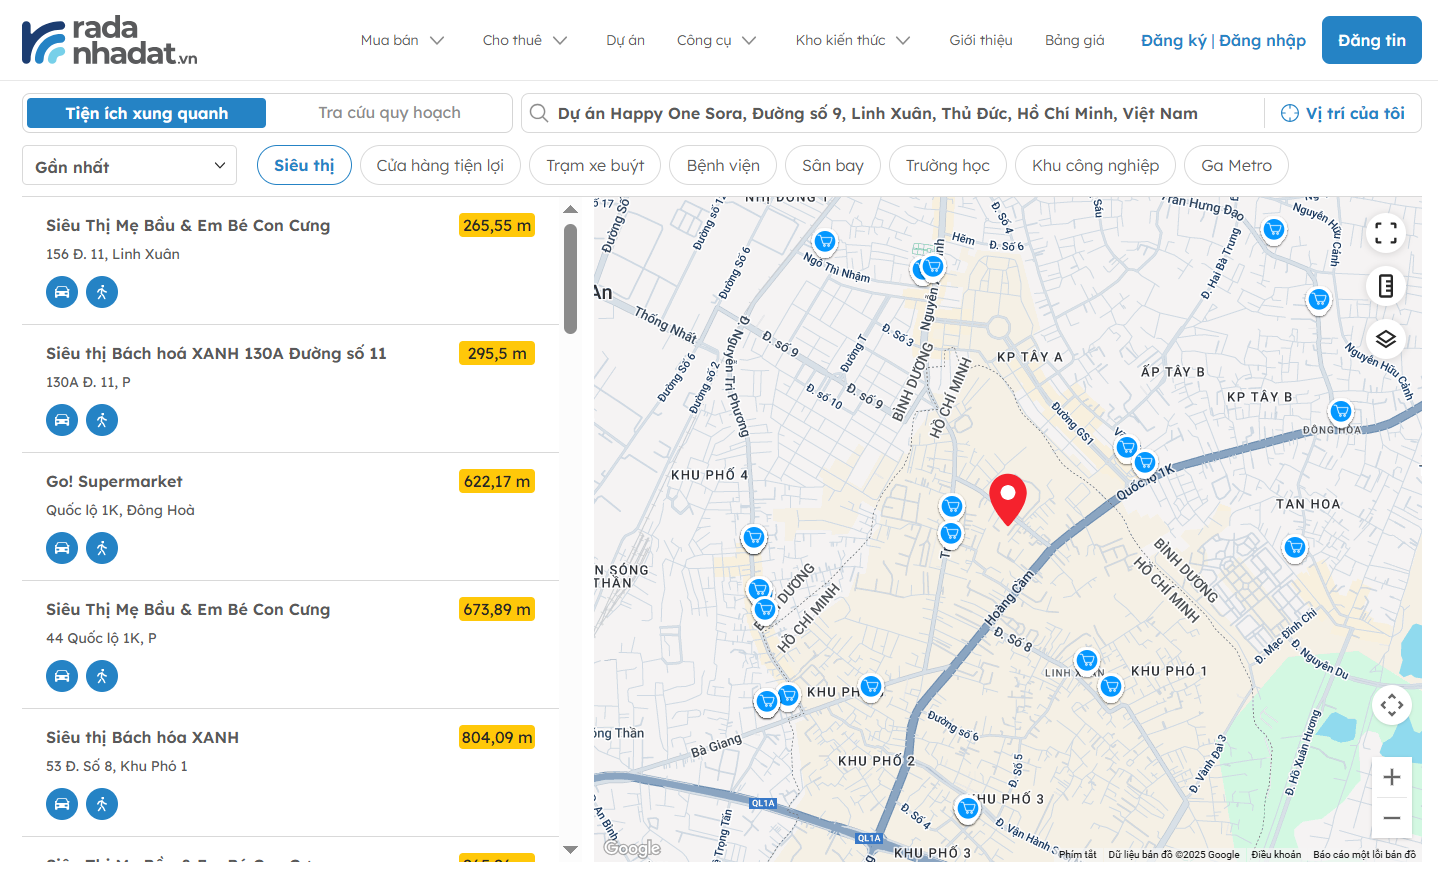Screen dimensions: 1438x875
Task: Open the Gần nhất sort dropdown
Action: (130, 166)
